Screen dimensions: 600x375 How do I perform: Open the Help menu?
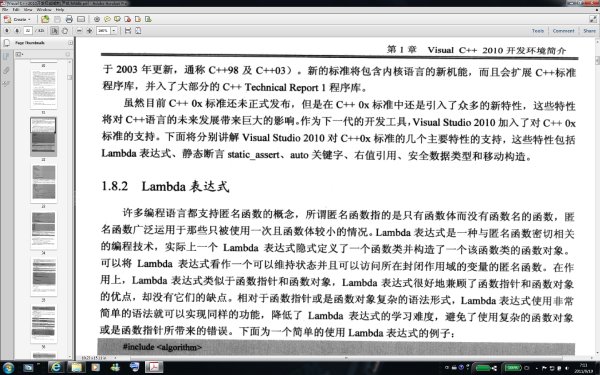point(60,10)
